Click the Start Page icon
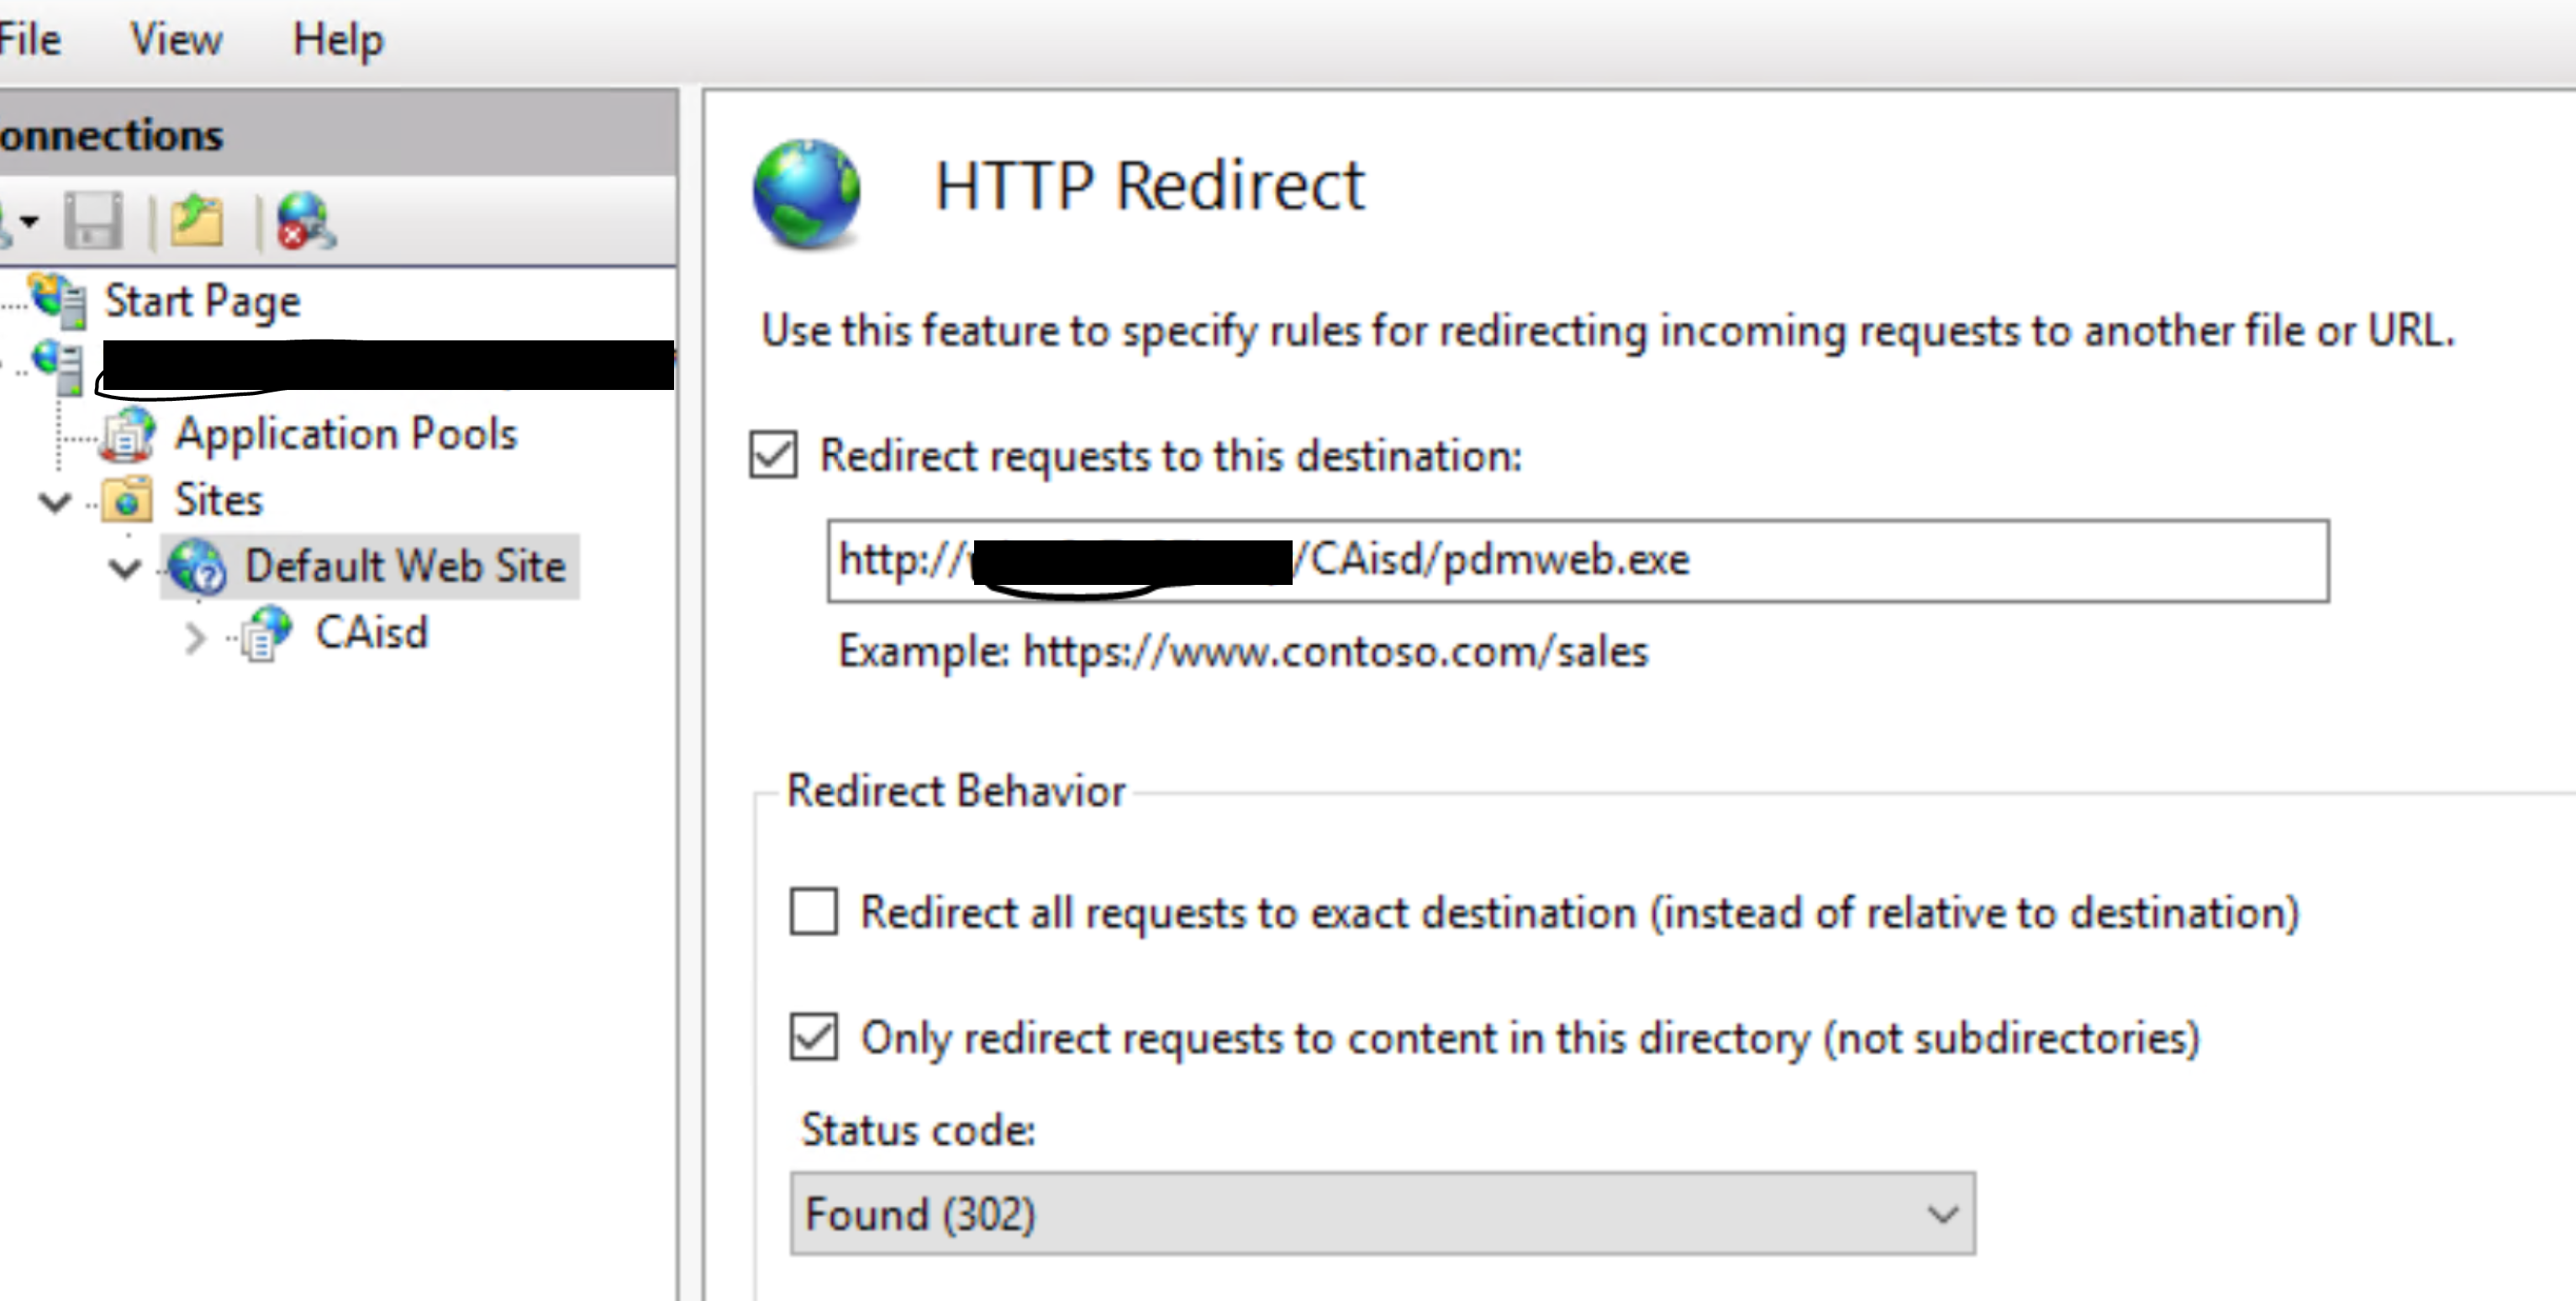The image size is (2576, 1301). pyautogui.click(x=58, y=299)
